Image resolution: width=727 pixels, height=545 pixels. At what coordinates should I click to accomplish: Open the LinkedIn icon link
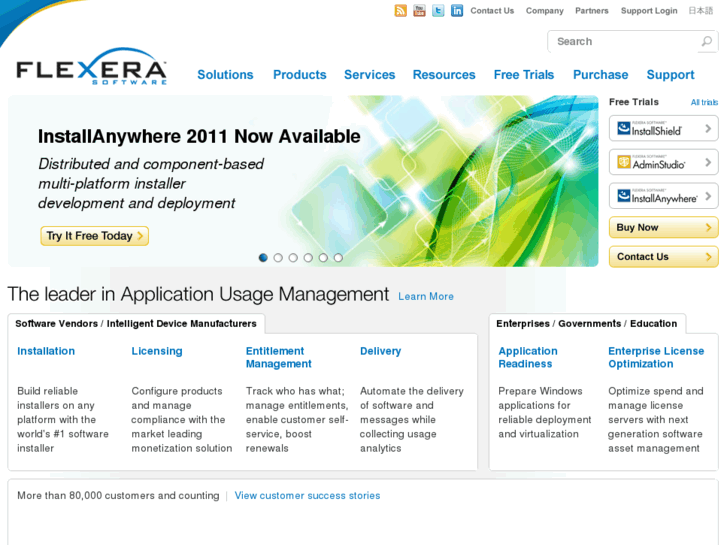point(457,10)
